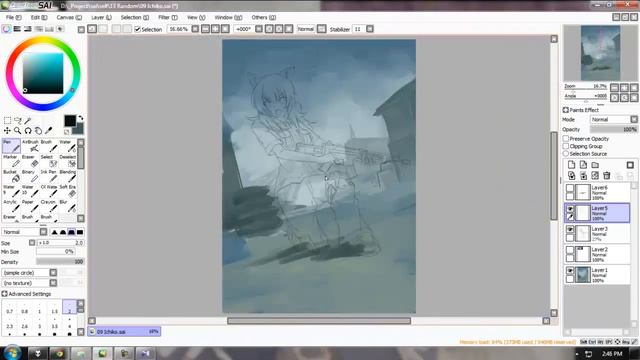Create a new layer folder

pyautogui.click(x=595, y=165)
